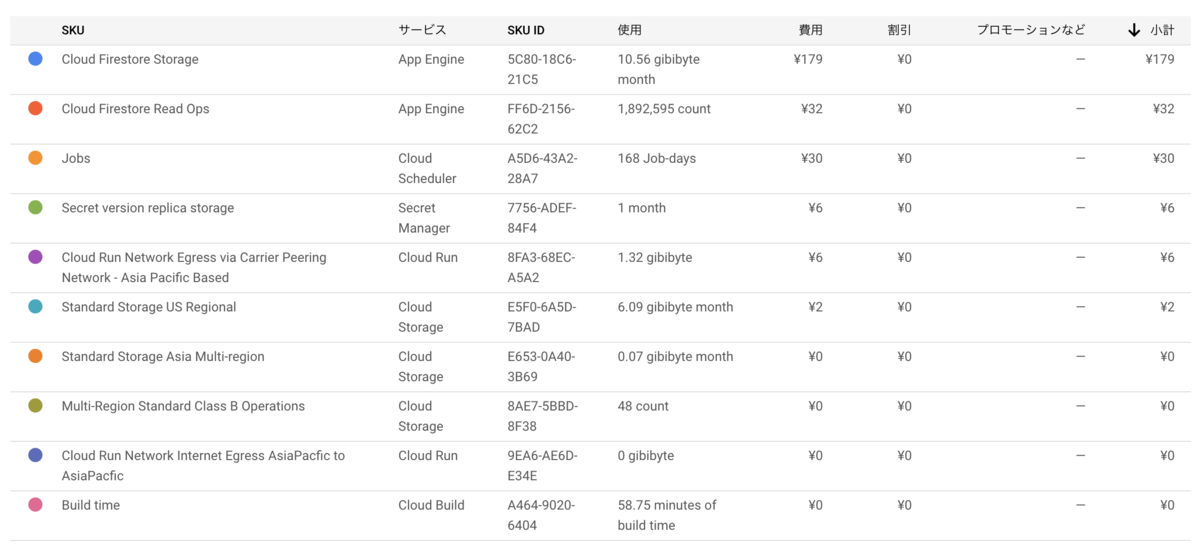
Task: Open the Cloud Firestore Storage SKU row
Action: [600, 69]
